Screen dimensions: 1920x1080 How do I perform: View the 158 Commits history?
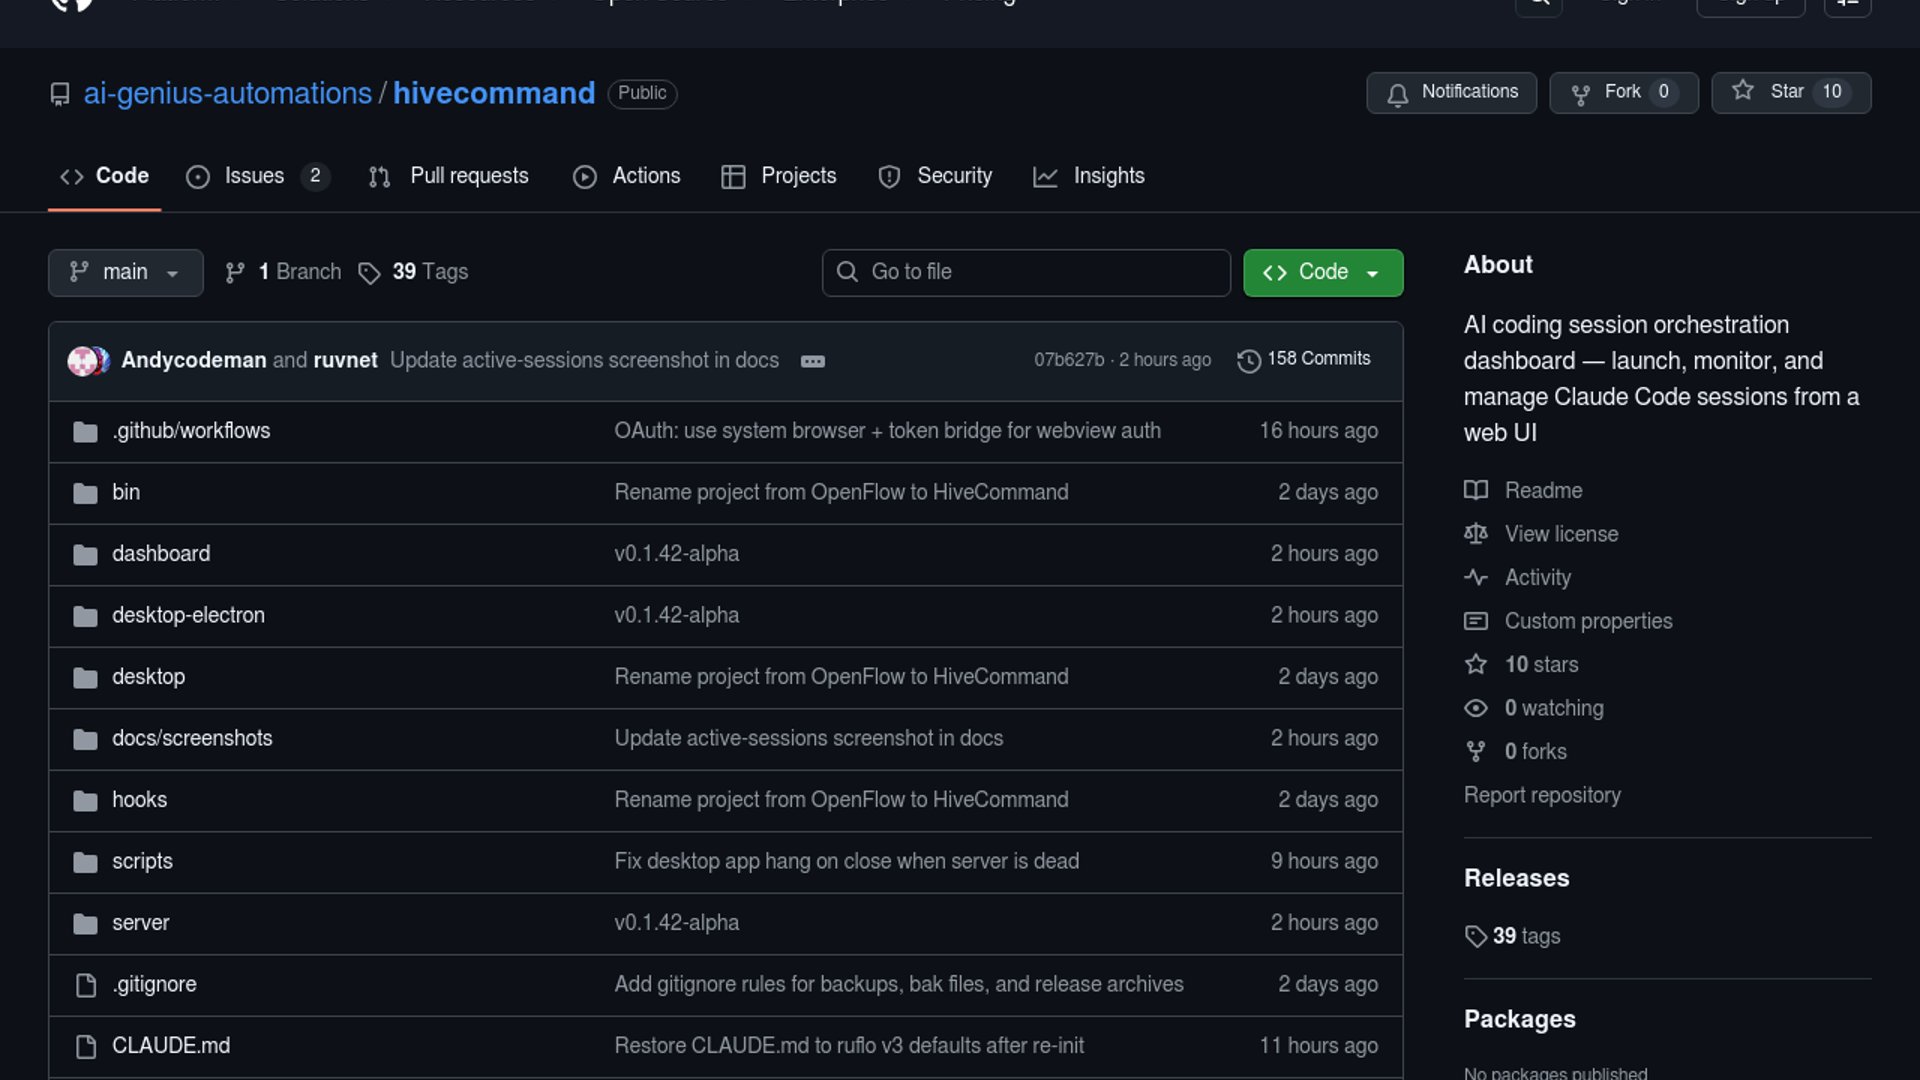[x=1304, y=359]
